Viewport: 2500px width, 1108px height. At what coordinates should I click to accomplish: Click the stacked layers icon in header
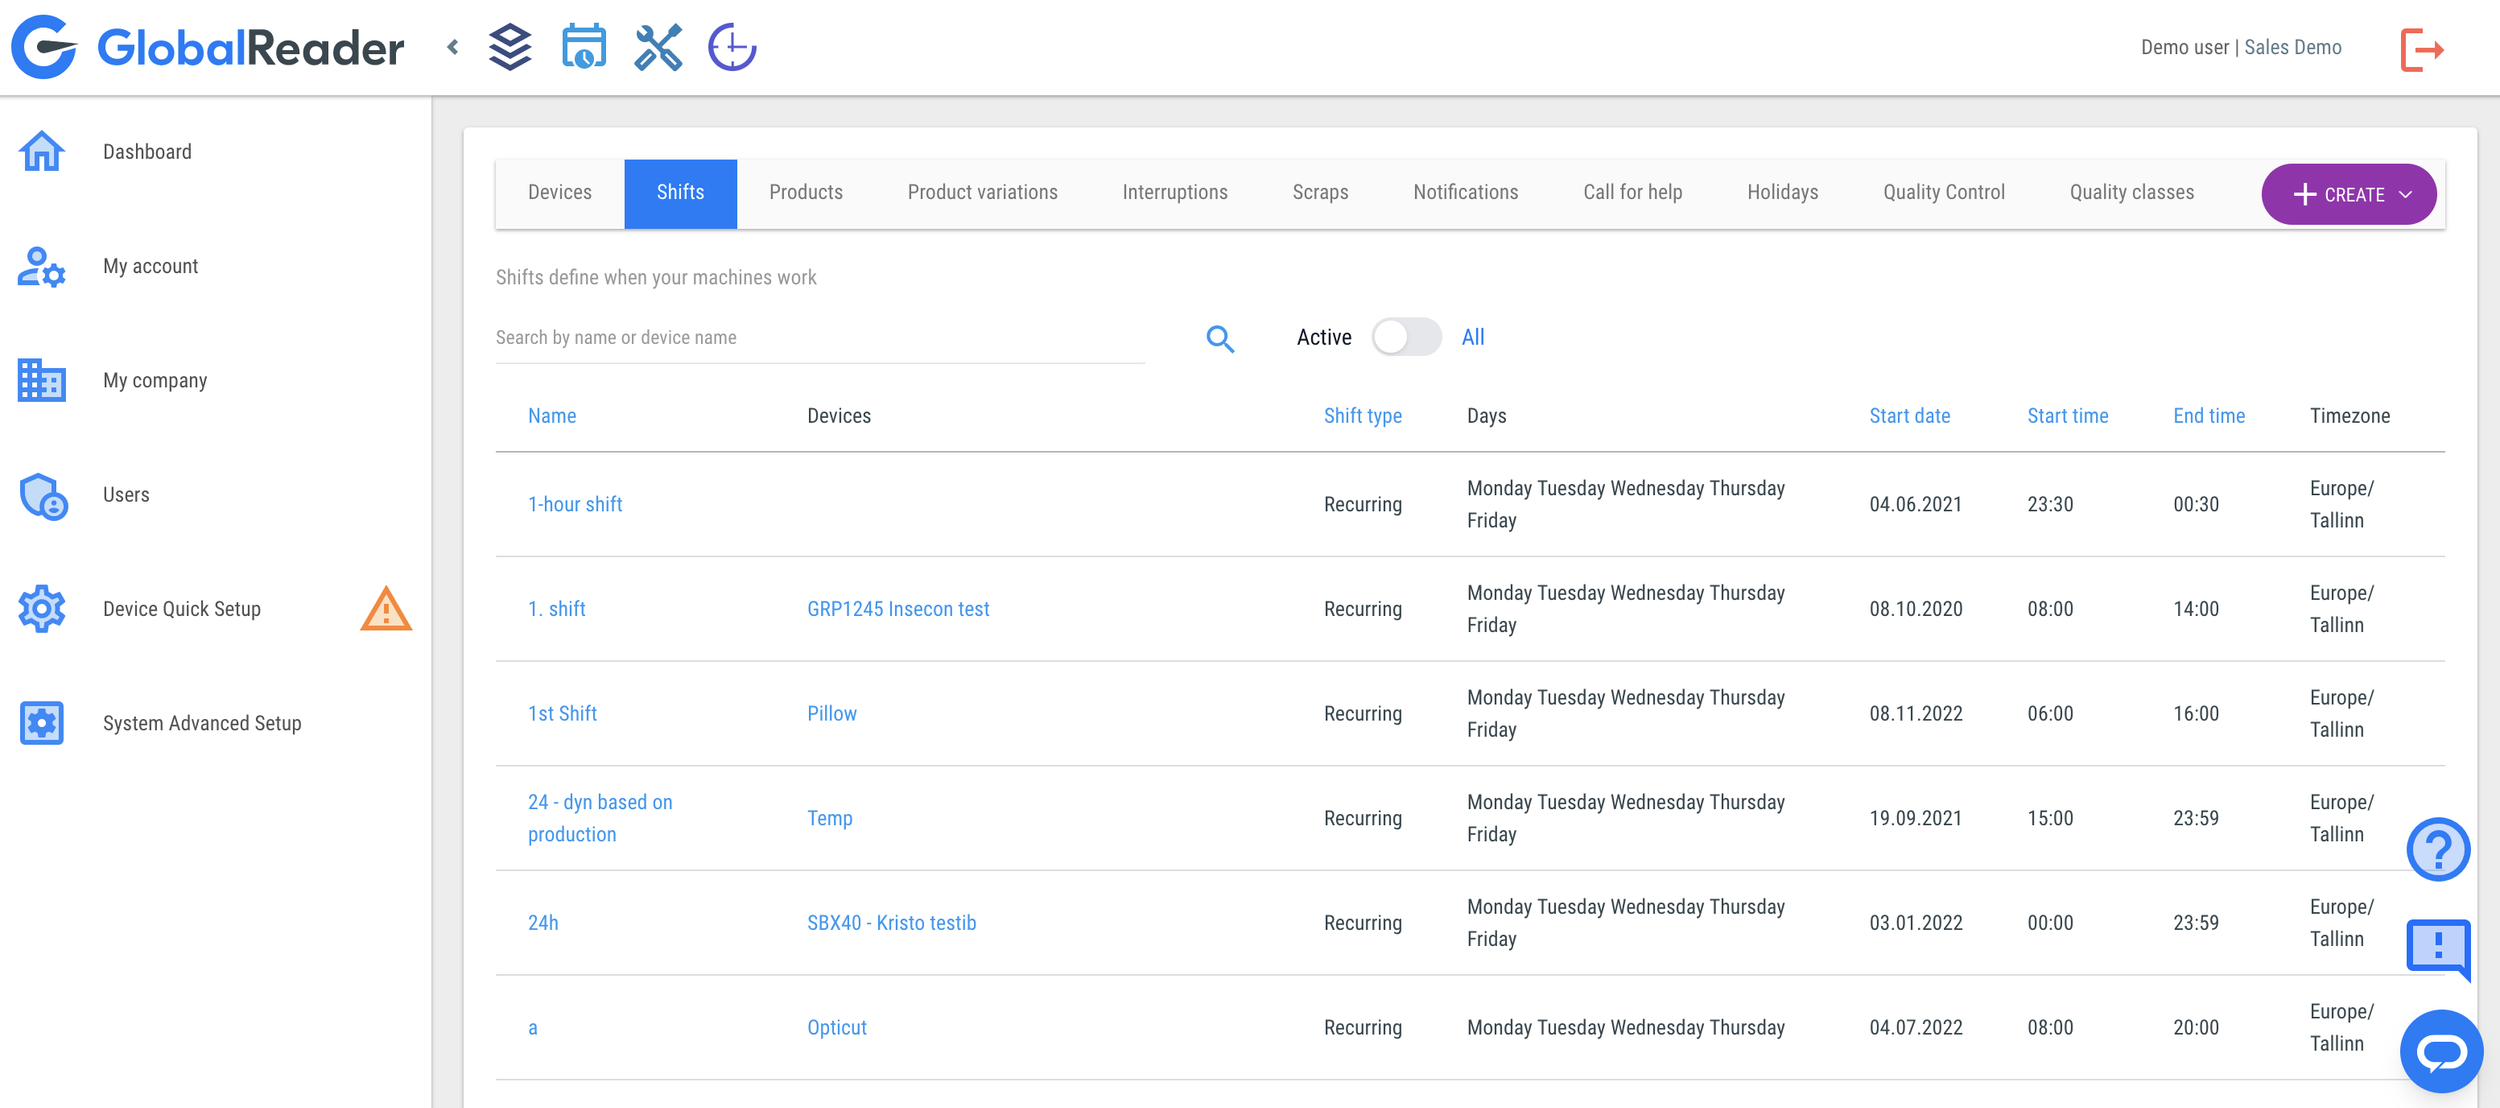(510, 47)
